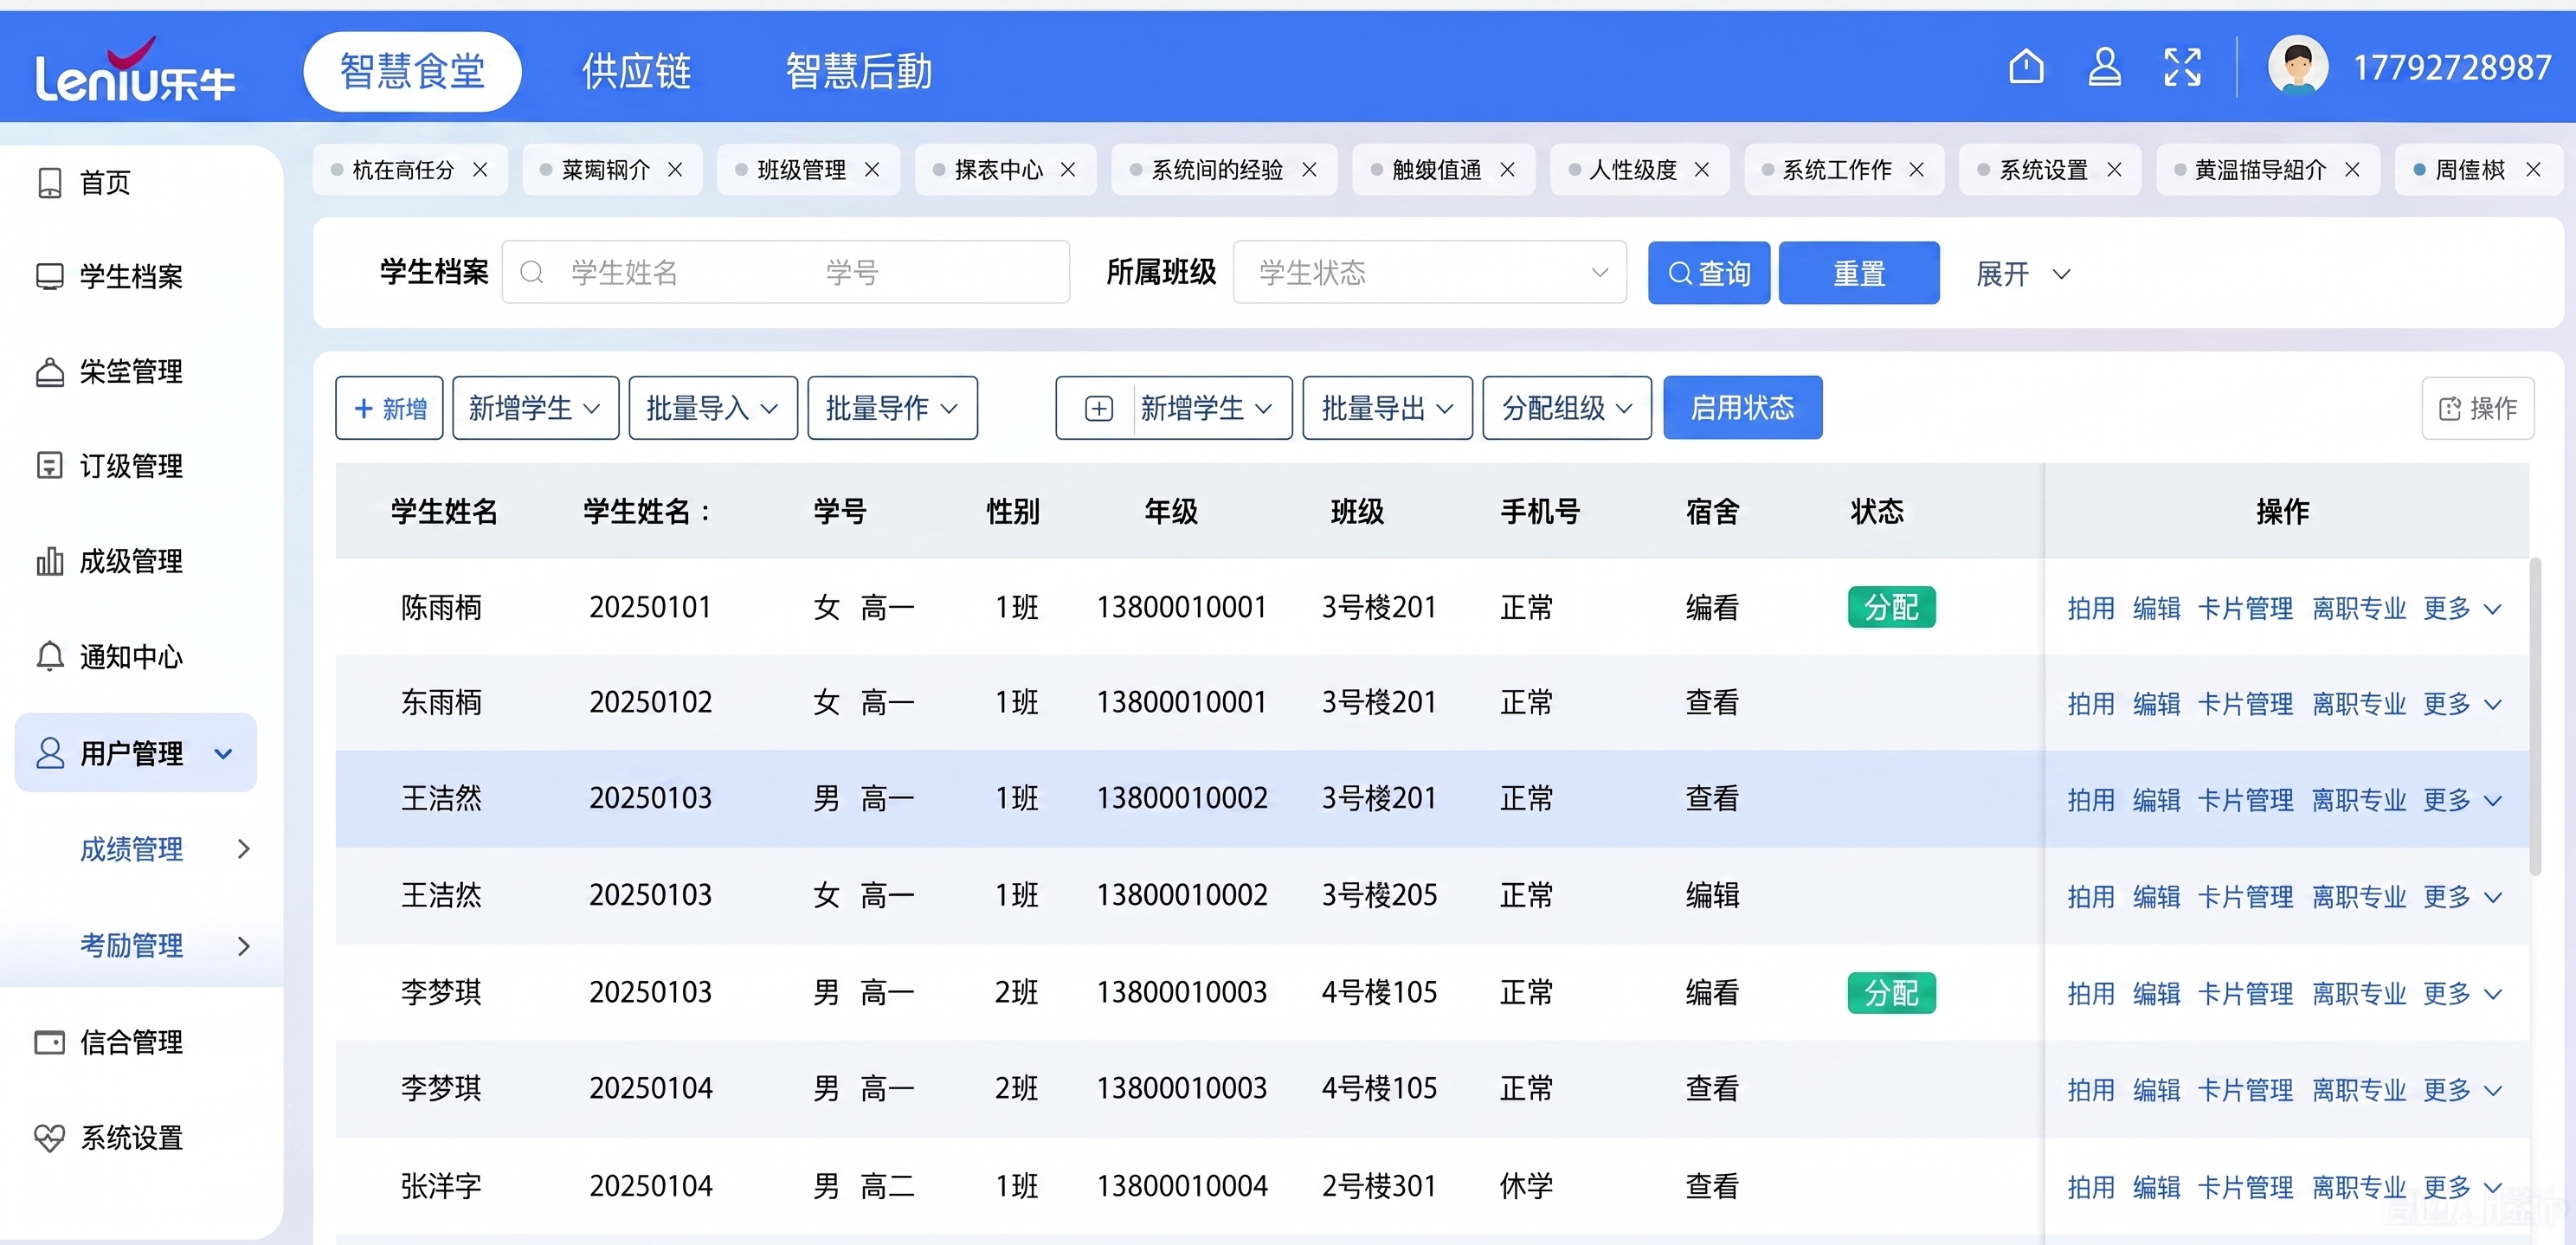2576x1245 pixels.
Task: Close the 杭在高任分 tab
Action: tap(481, 169)
